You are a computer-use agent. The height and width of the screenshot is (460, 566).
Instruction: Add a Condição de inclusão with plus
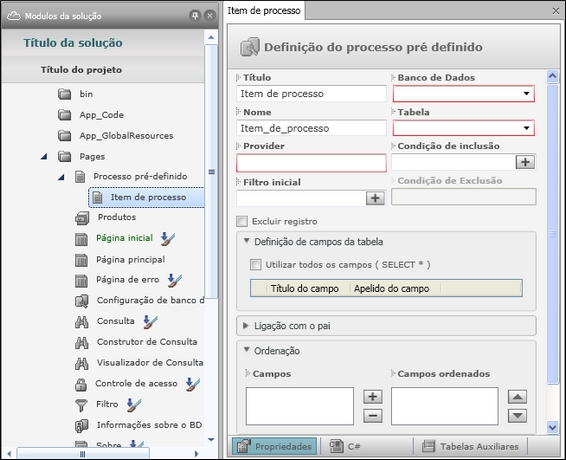[x=525, y=162]
